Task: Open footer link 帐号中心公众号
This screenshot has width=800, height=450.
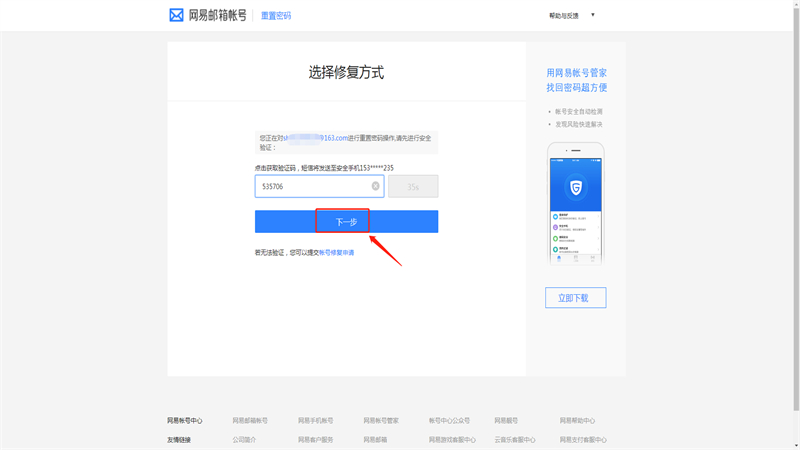Action: [449, 420]
